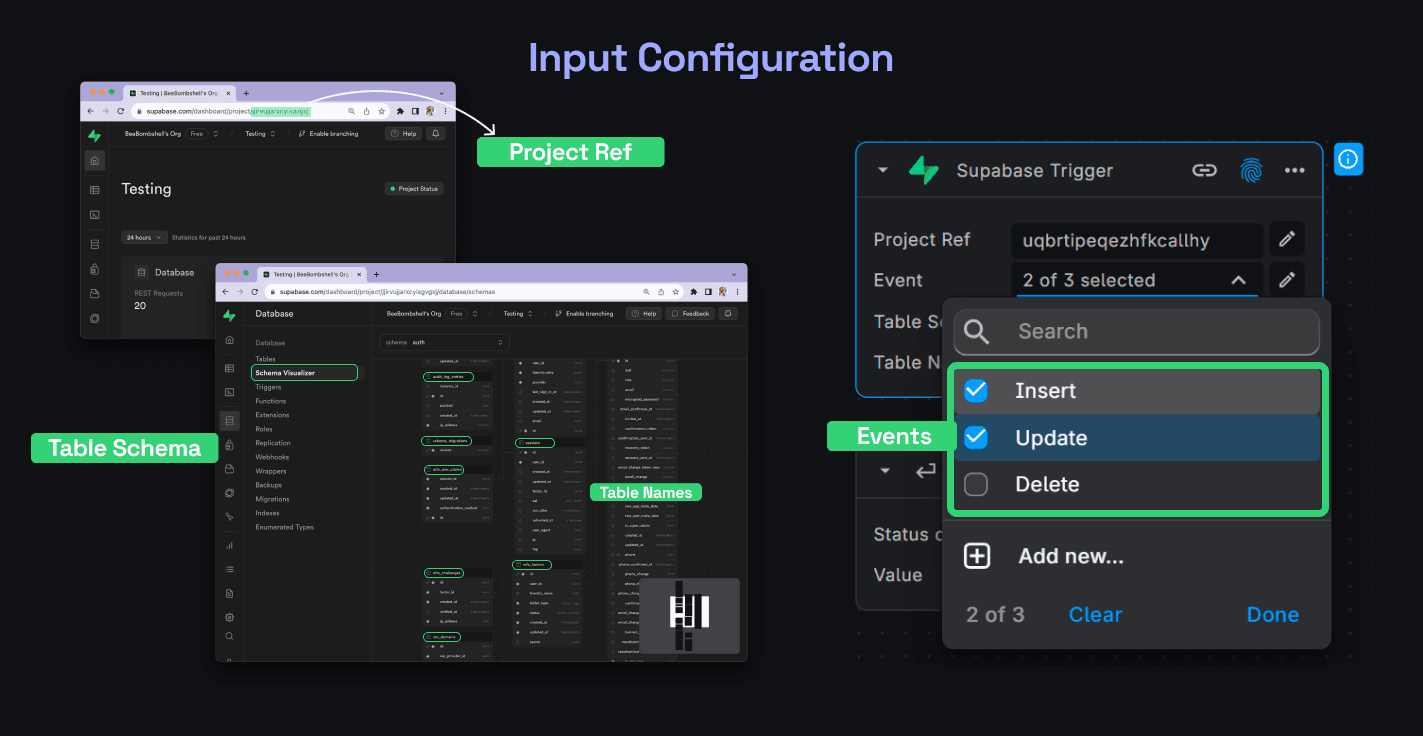This screenshot has width=1423, height=736.
Task: Uncheck the Update event checkbox
Action: coord(975,437)
